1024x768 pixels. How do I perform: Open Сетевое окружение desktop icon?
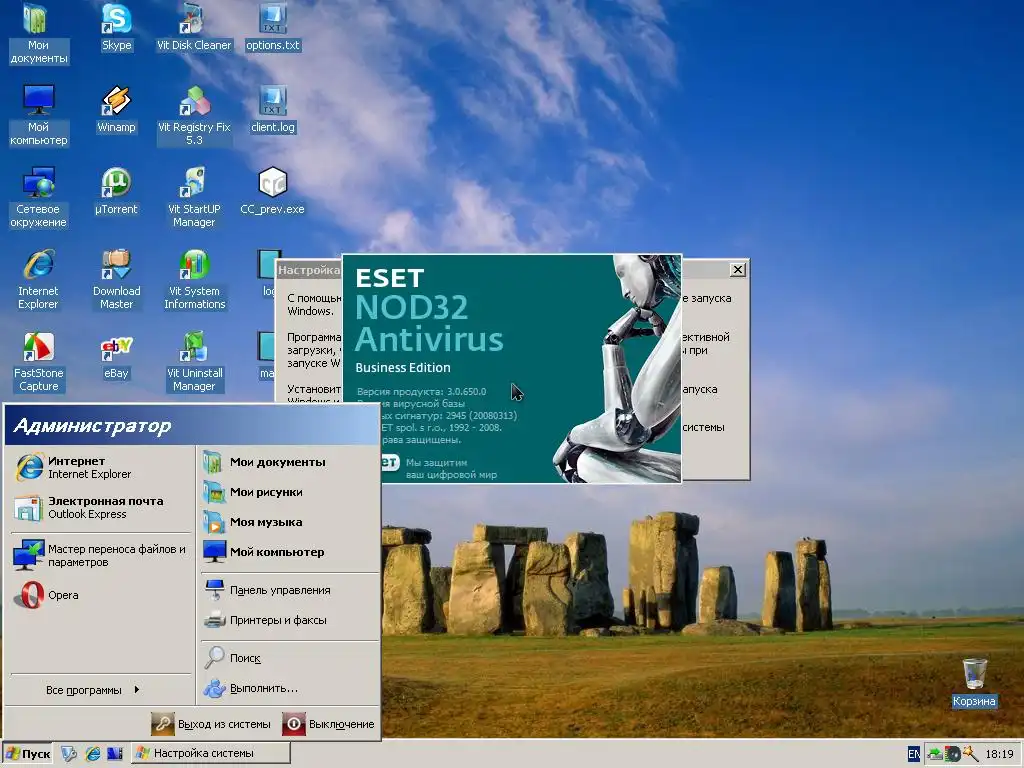tap(38, 197)
